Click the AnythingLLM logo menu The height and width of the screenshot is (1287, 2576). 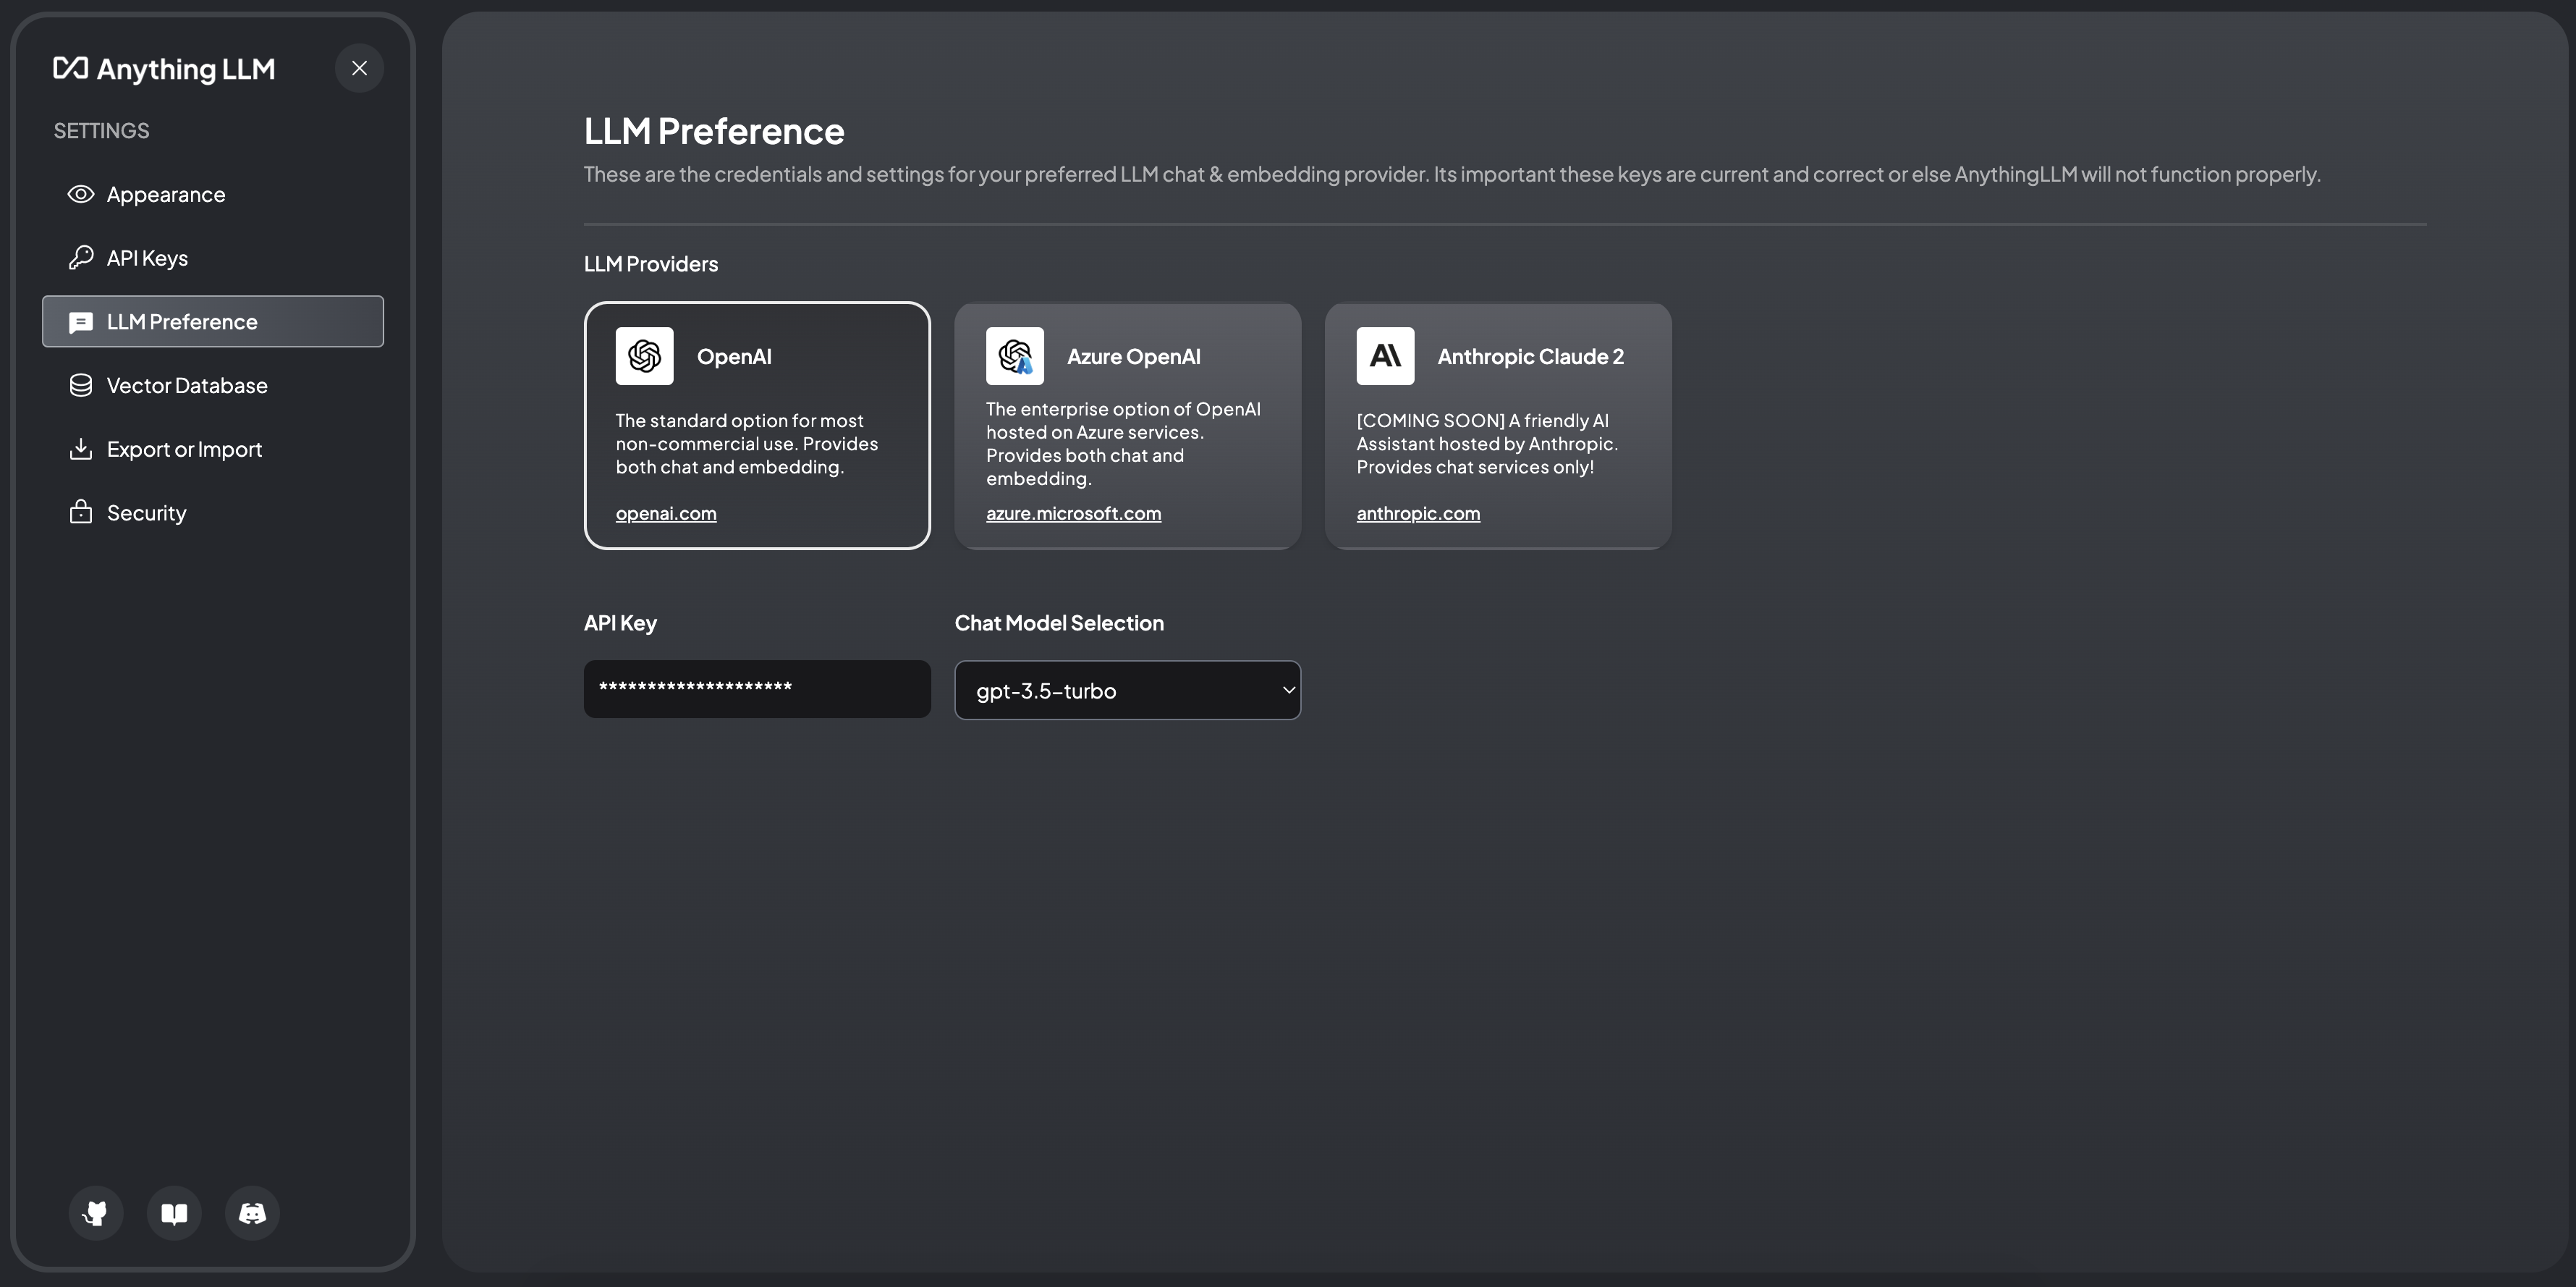coord(164,66)
